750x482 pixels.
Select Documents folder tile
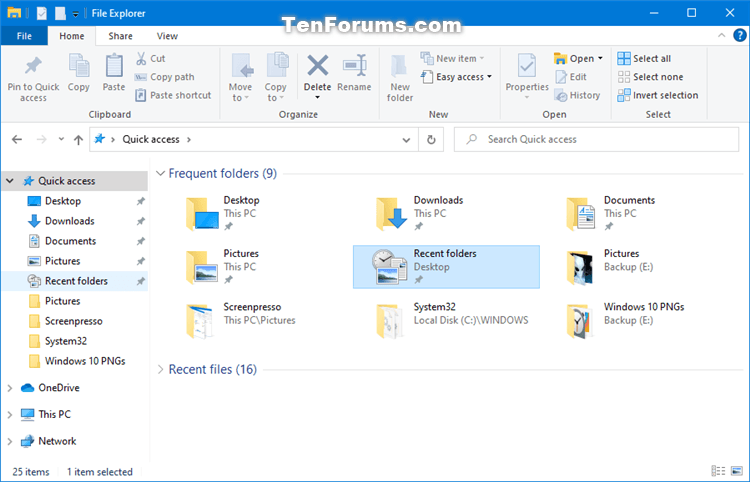pos(637,214)
